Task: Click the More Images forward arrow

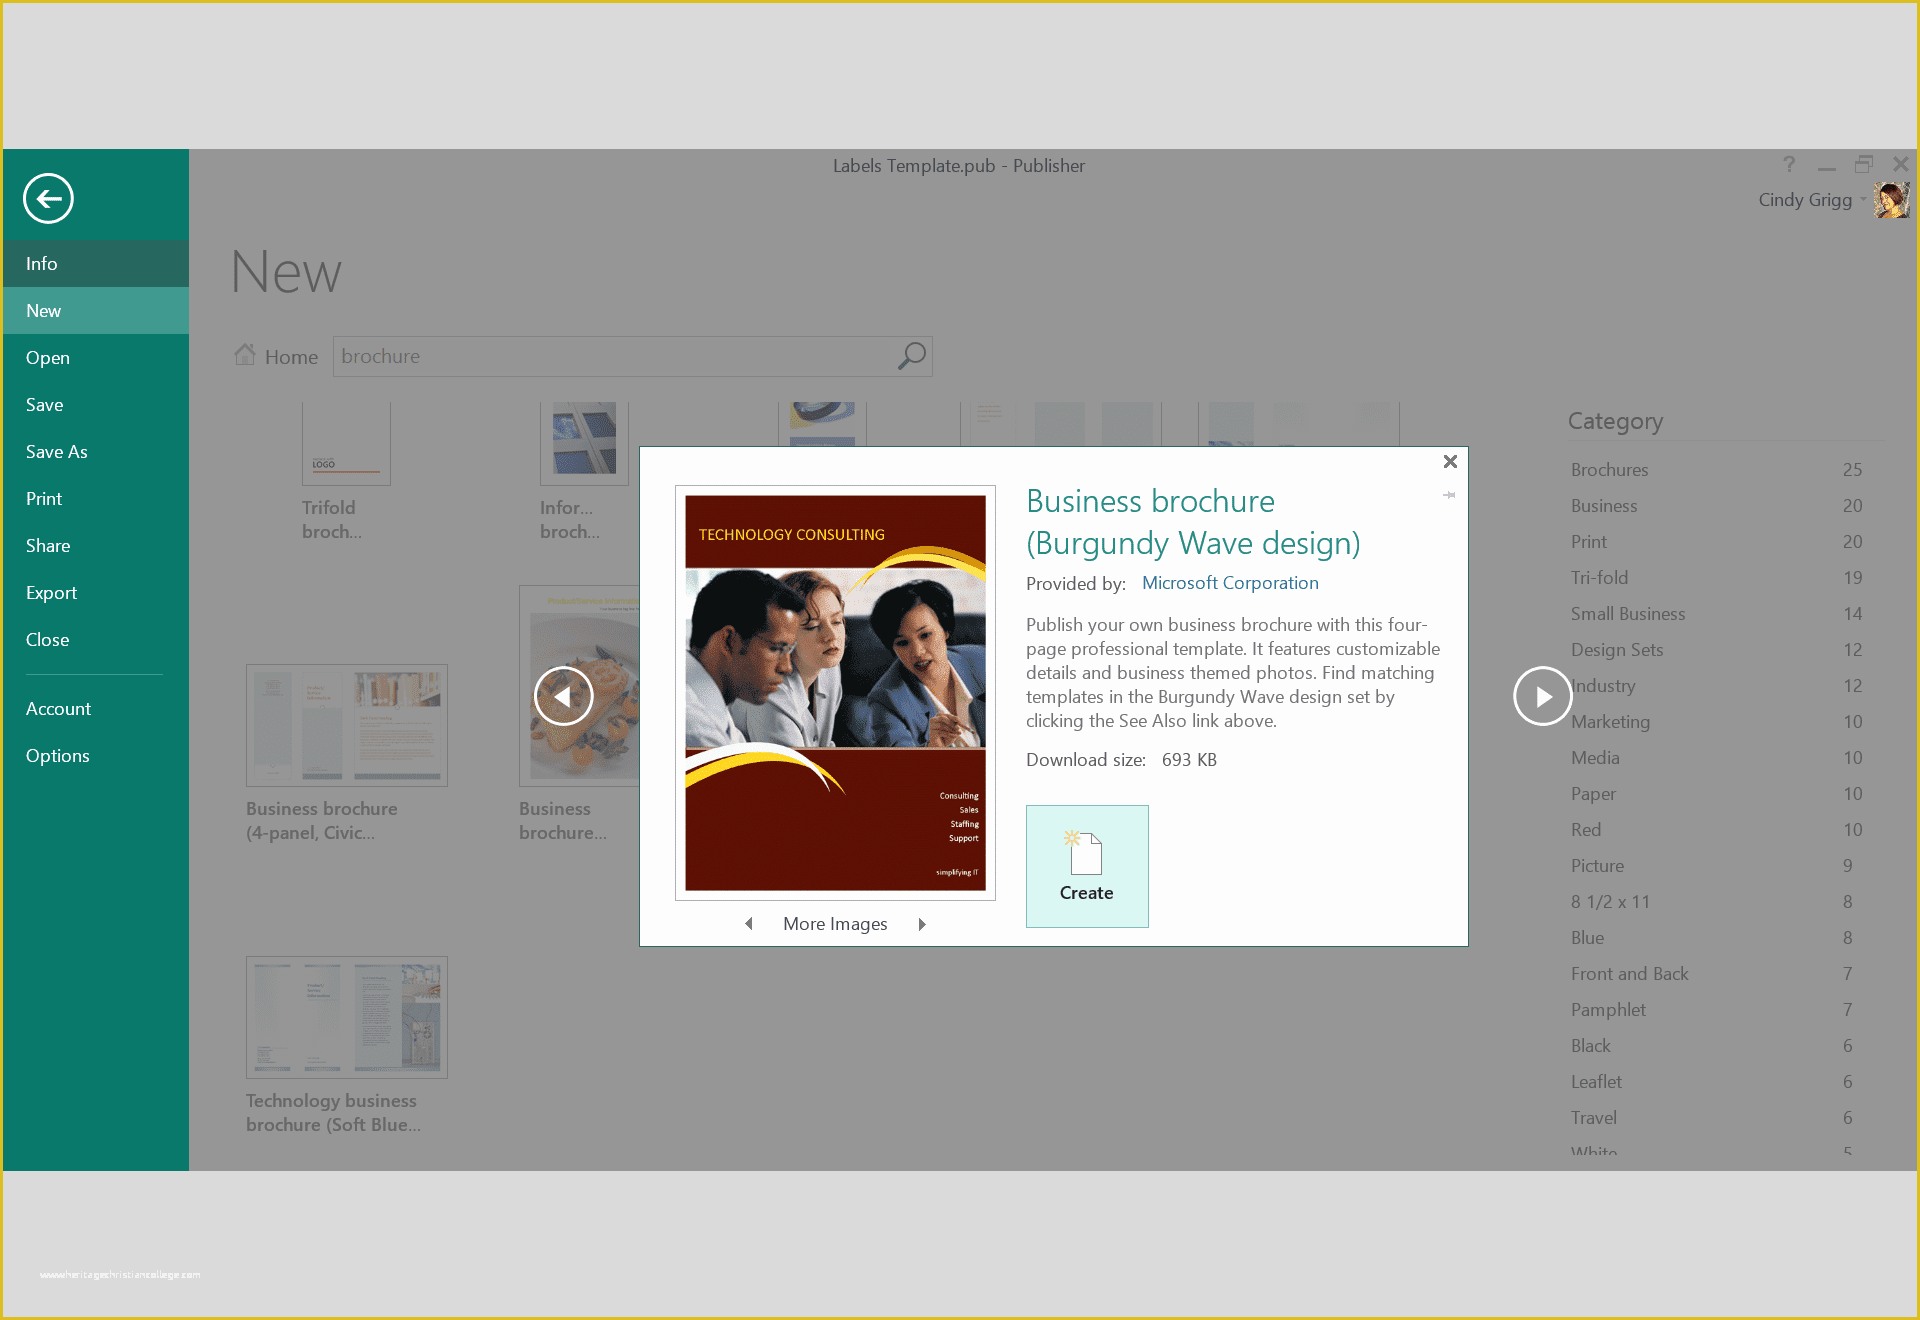Action: pyautogui.click(x=925, y=922)
